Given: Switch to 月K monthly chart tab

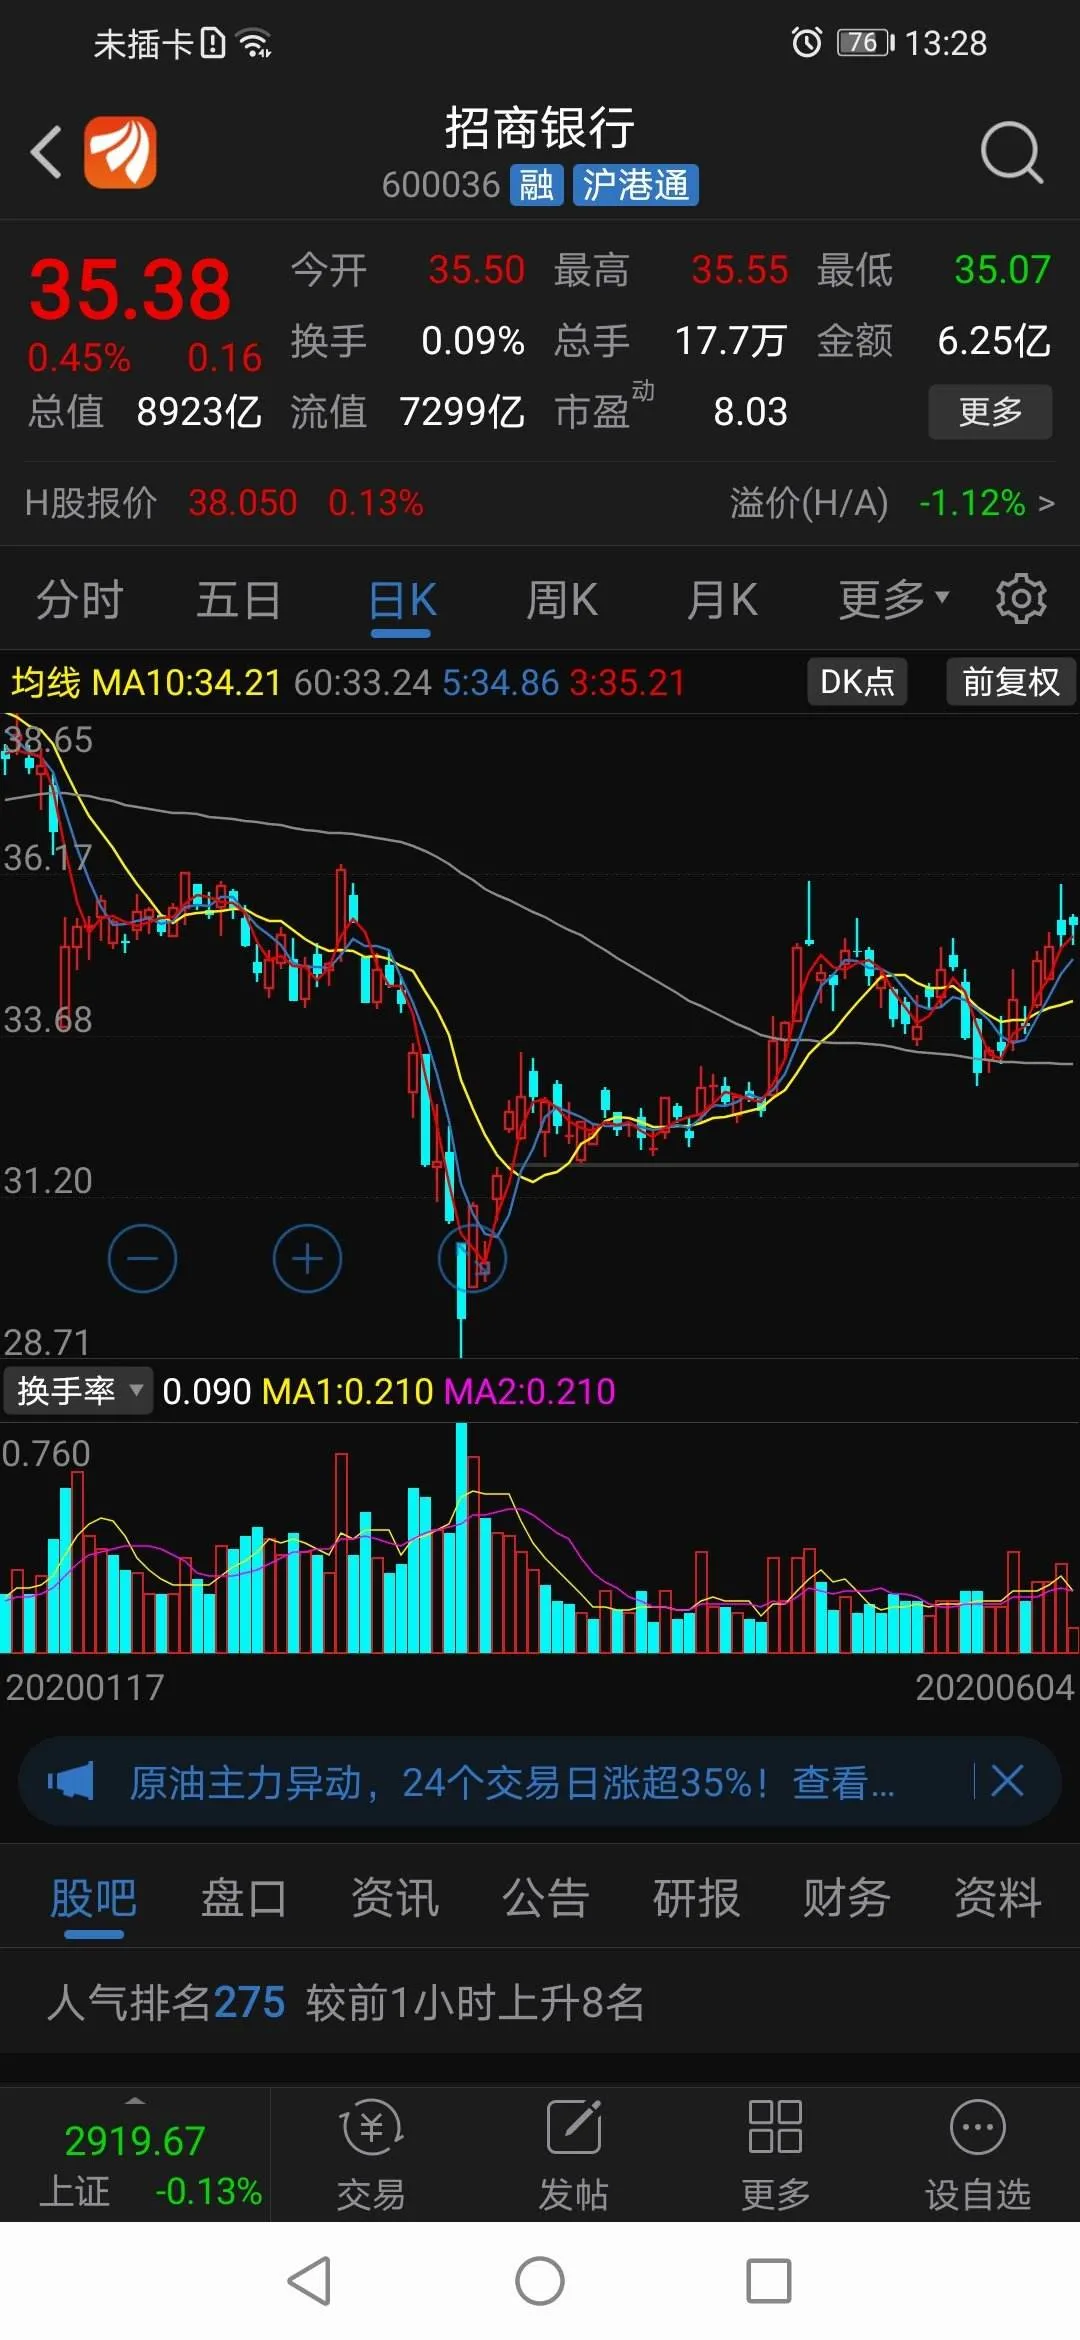Looking at the screenshot, I should (x=722, y=600).
